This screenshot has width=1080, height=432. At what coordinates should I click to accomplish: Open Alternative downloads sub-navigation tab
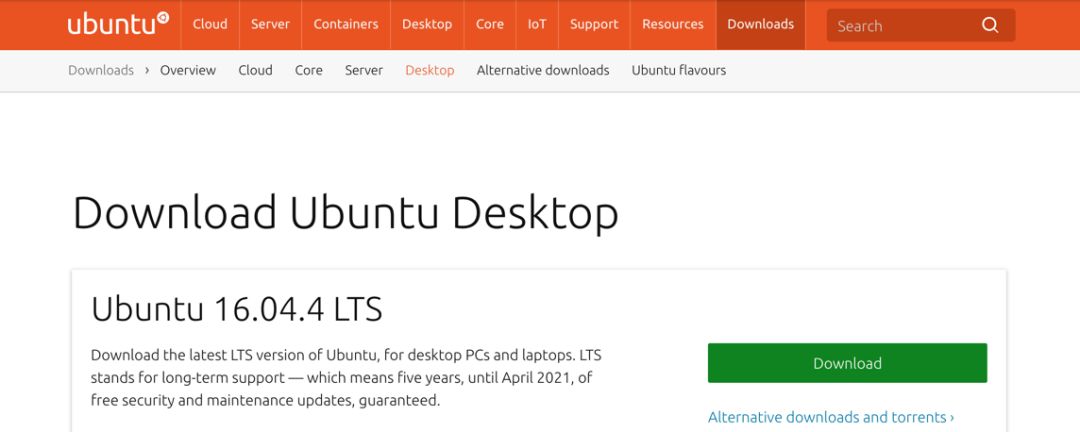543,70
